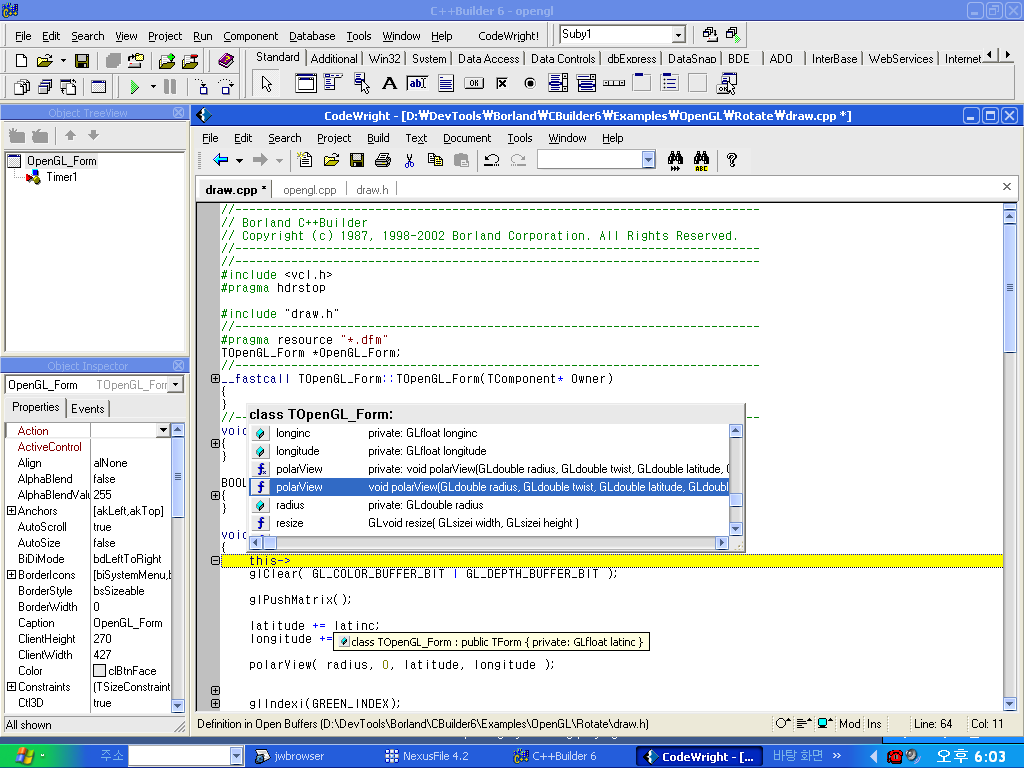Click the Print icon in CodeWright toolbar
The image size is (1024, 768).
382,160
